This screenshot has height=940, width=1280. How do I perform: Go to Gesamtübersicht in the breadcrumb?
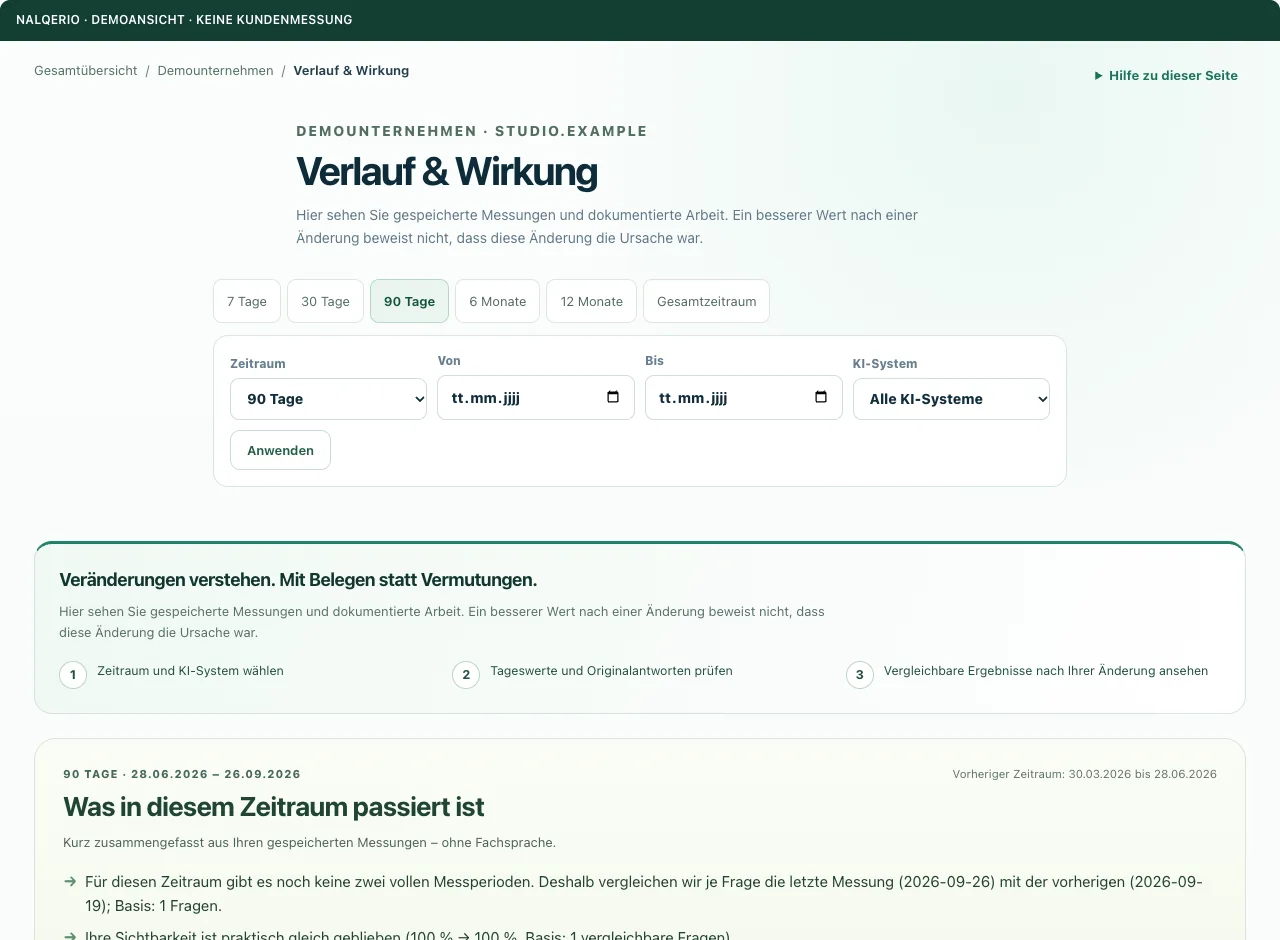(86, 71)
